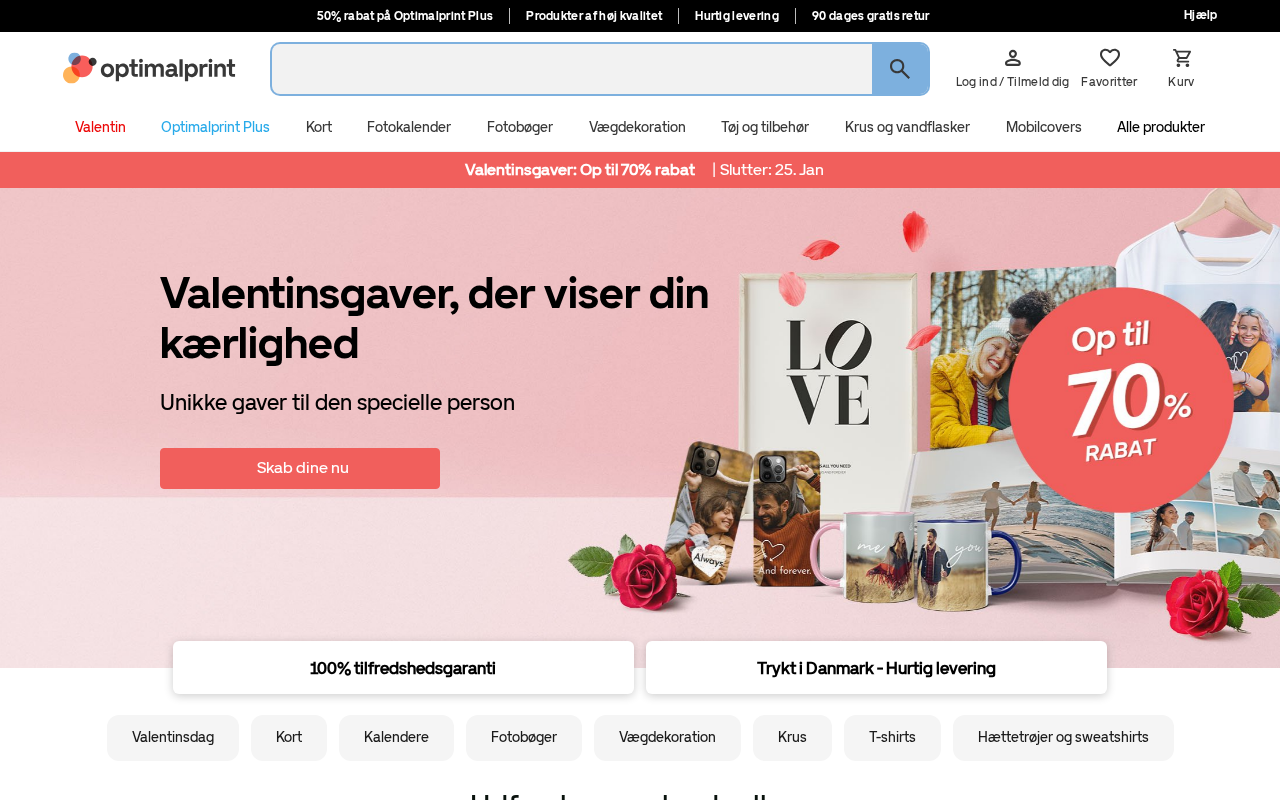This screenshot has width=1280, height=800.
Task: Focus the search input field
Action: click(x=572, y=69)
